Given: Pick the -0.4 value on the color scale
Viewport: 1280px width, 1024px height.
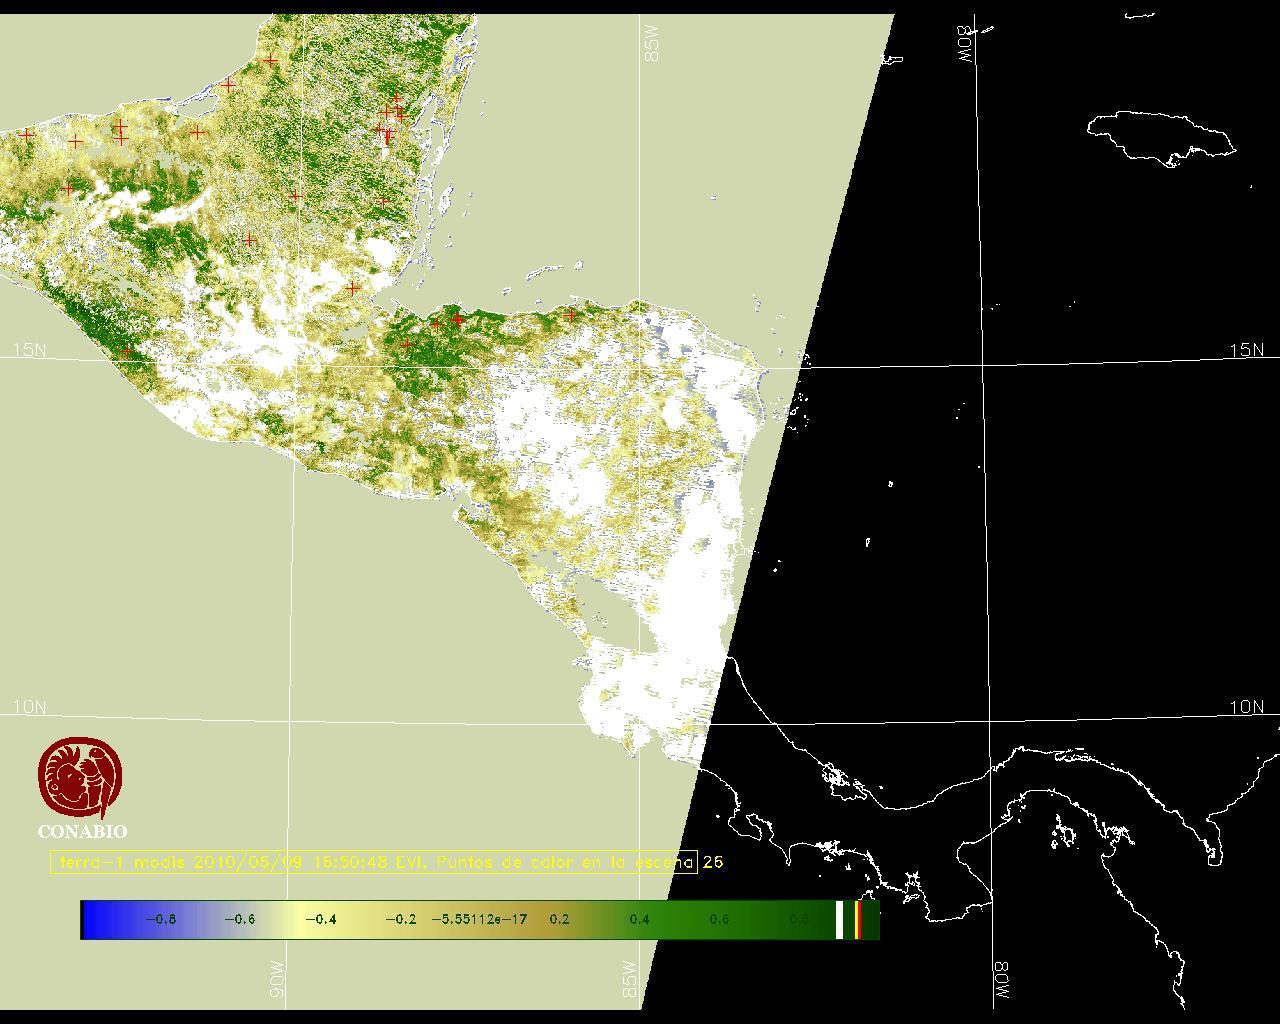Looking at the screenshot, I should point(320,919).
